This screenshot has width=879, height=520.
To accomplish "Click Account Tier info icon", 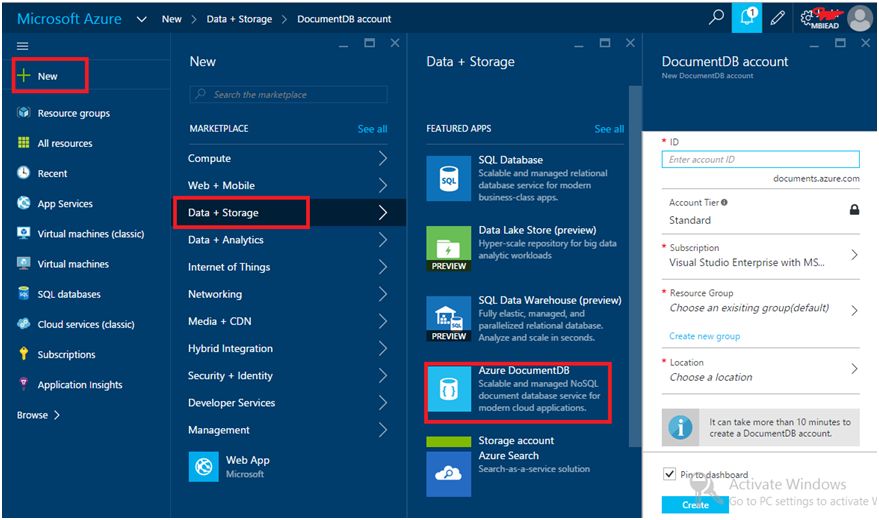I will click(x=724, y=202).
